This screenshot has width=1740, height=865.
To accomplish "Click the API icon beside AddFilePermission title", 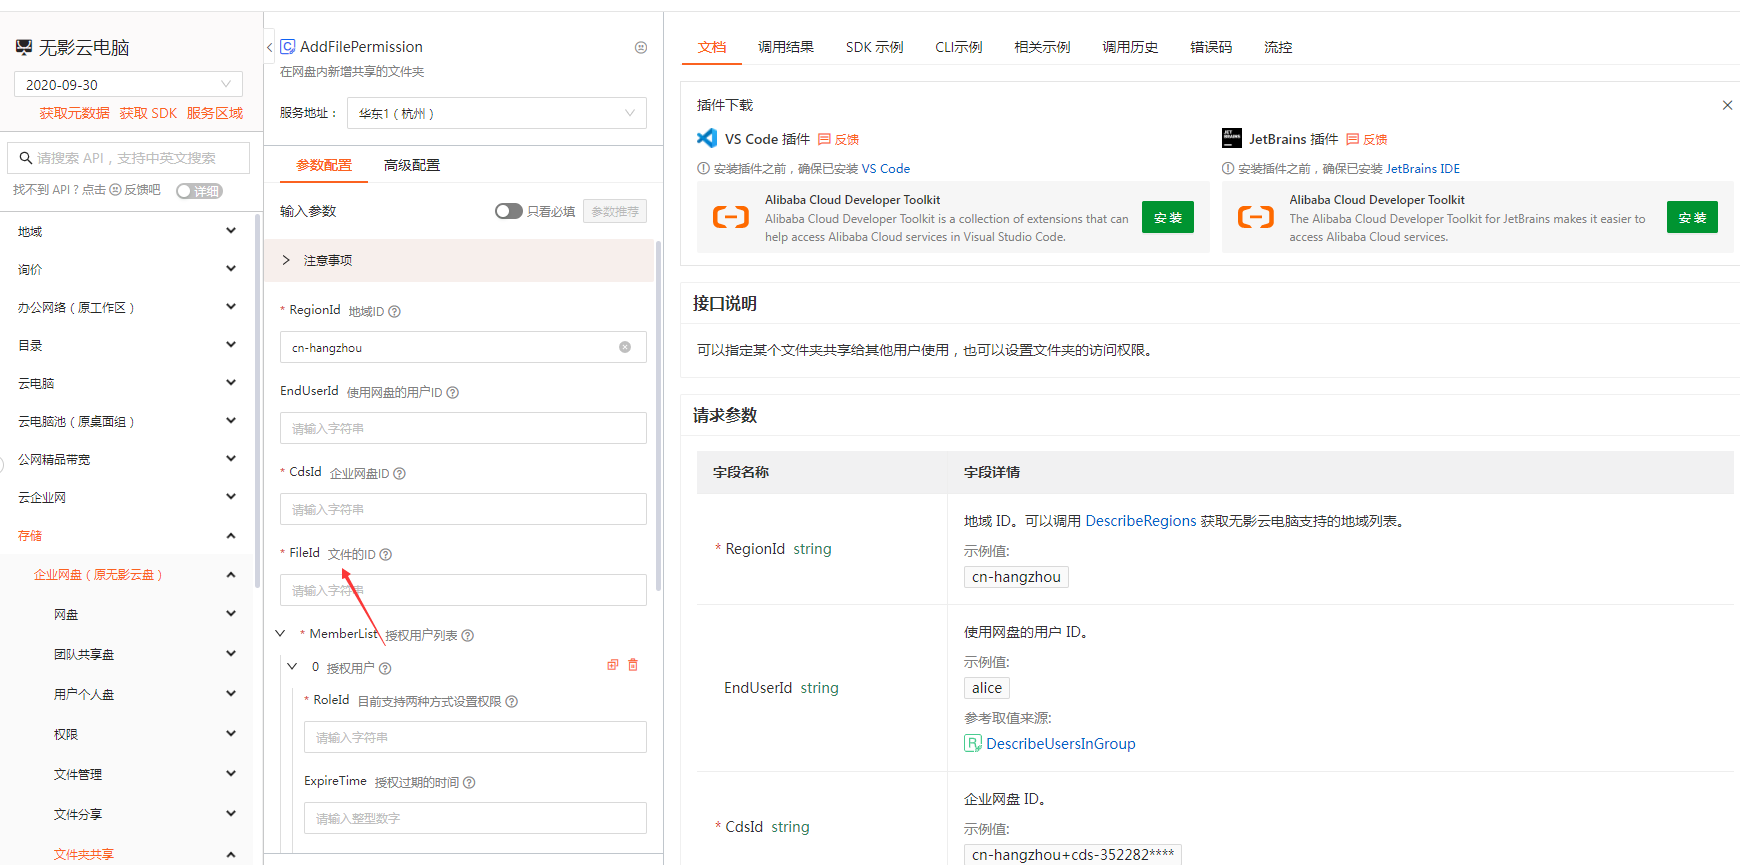I will (287, 47).
